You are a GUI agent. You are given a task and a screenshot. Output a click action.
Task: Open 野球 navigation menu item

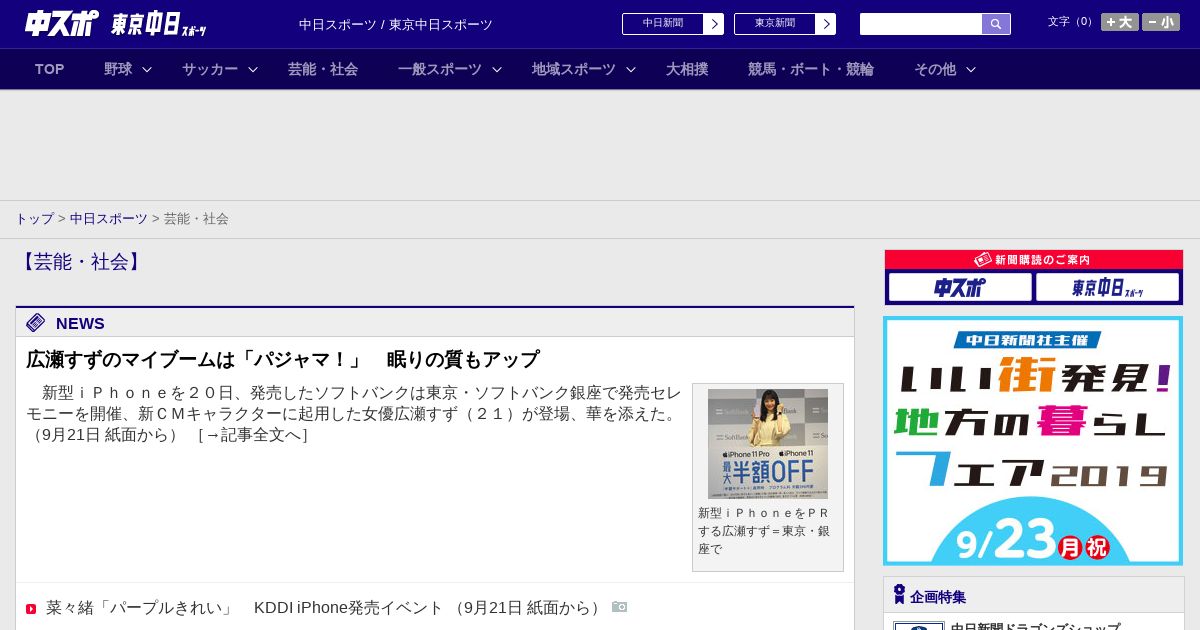pyautogui.click(x=118, y=69)
